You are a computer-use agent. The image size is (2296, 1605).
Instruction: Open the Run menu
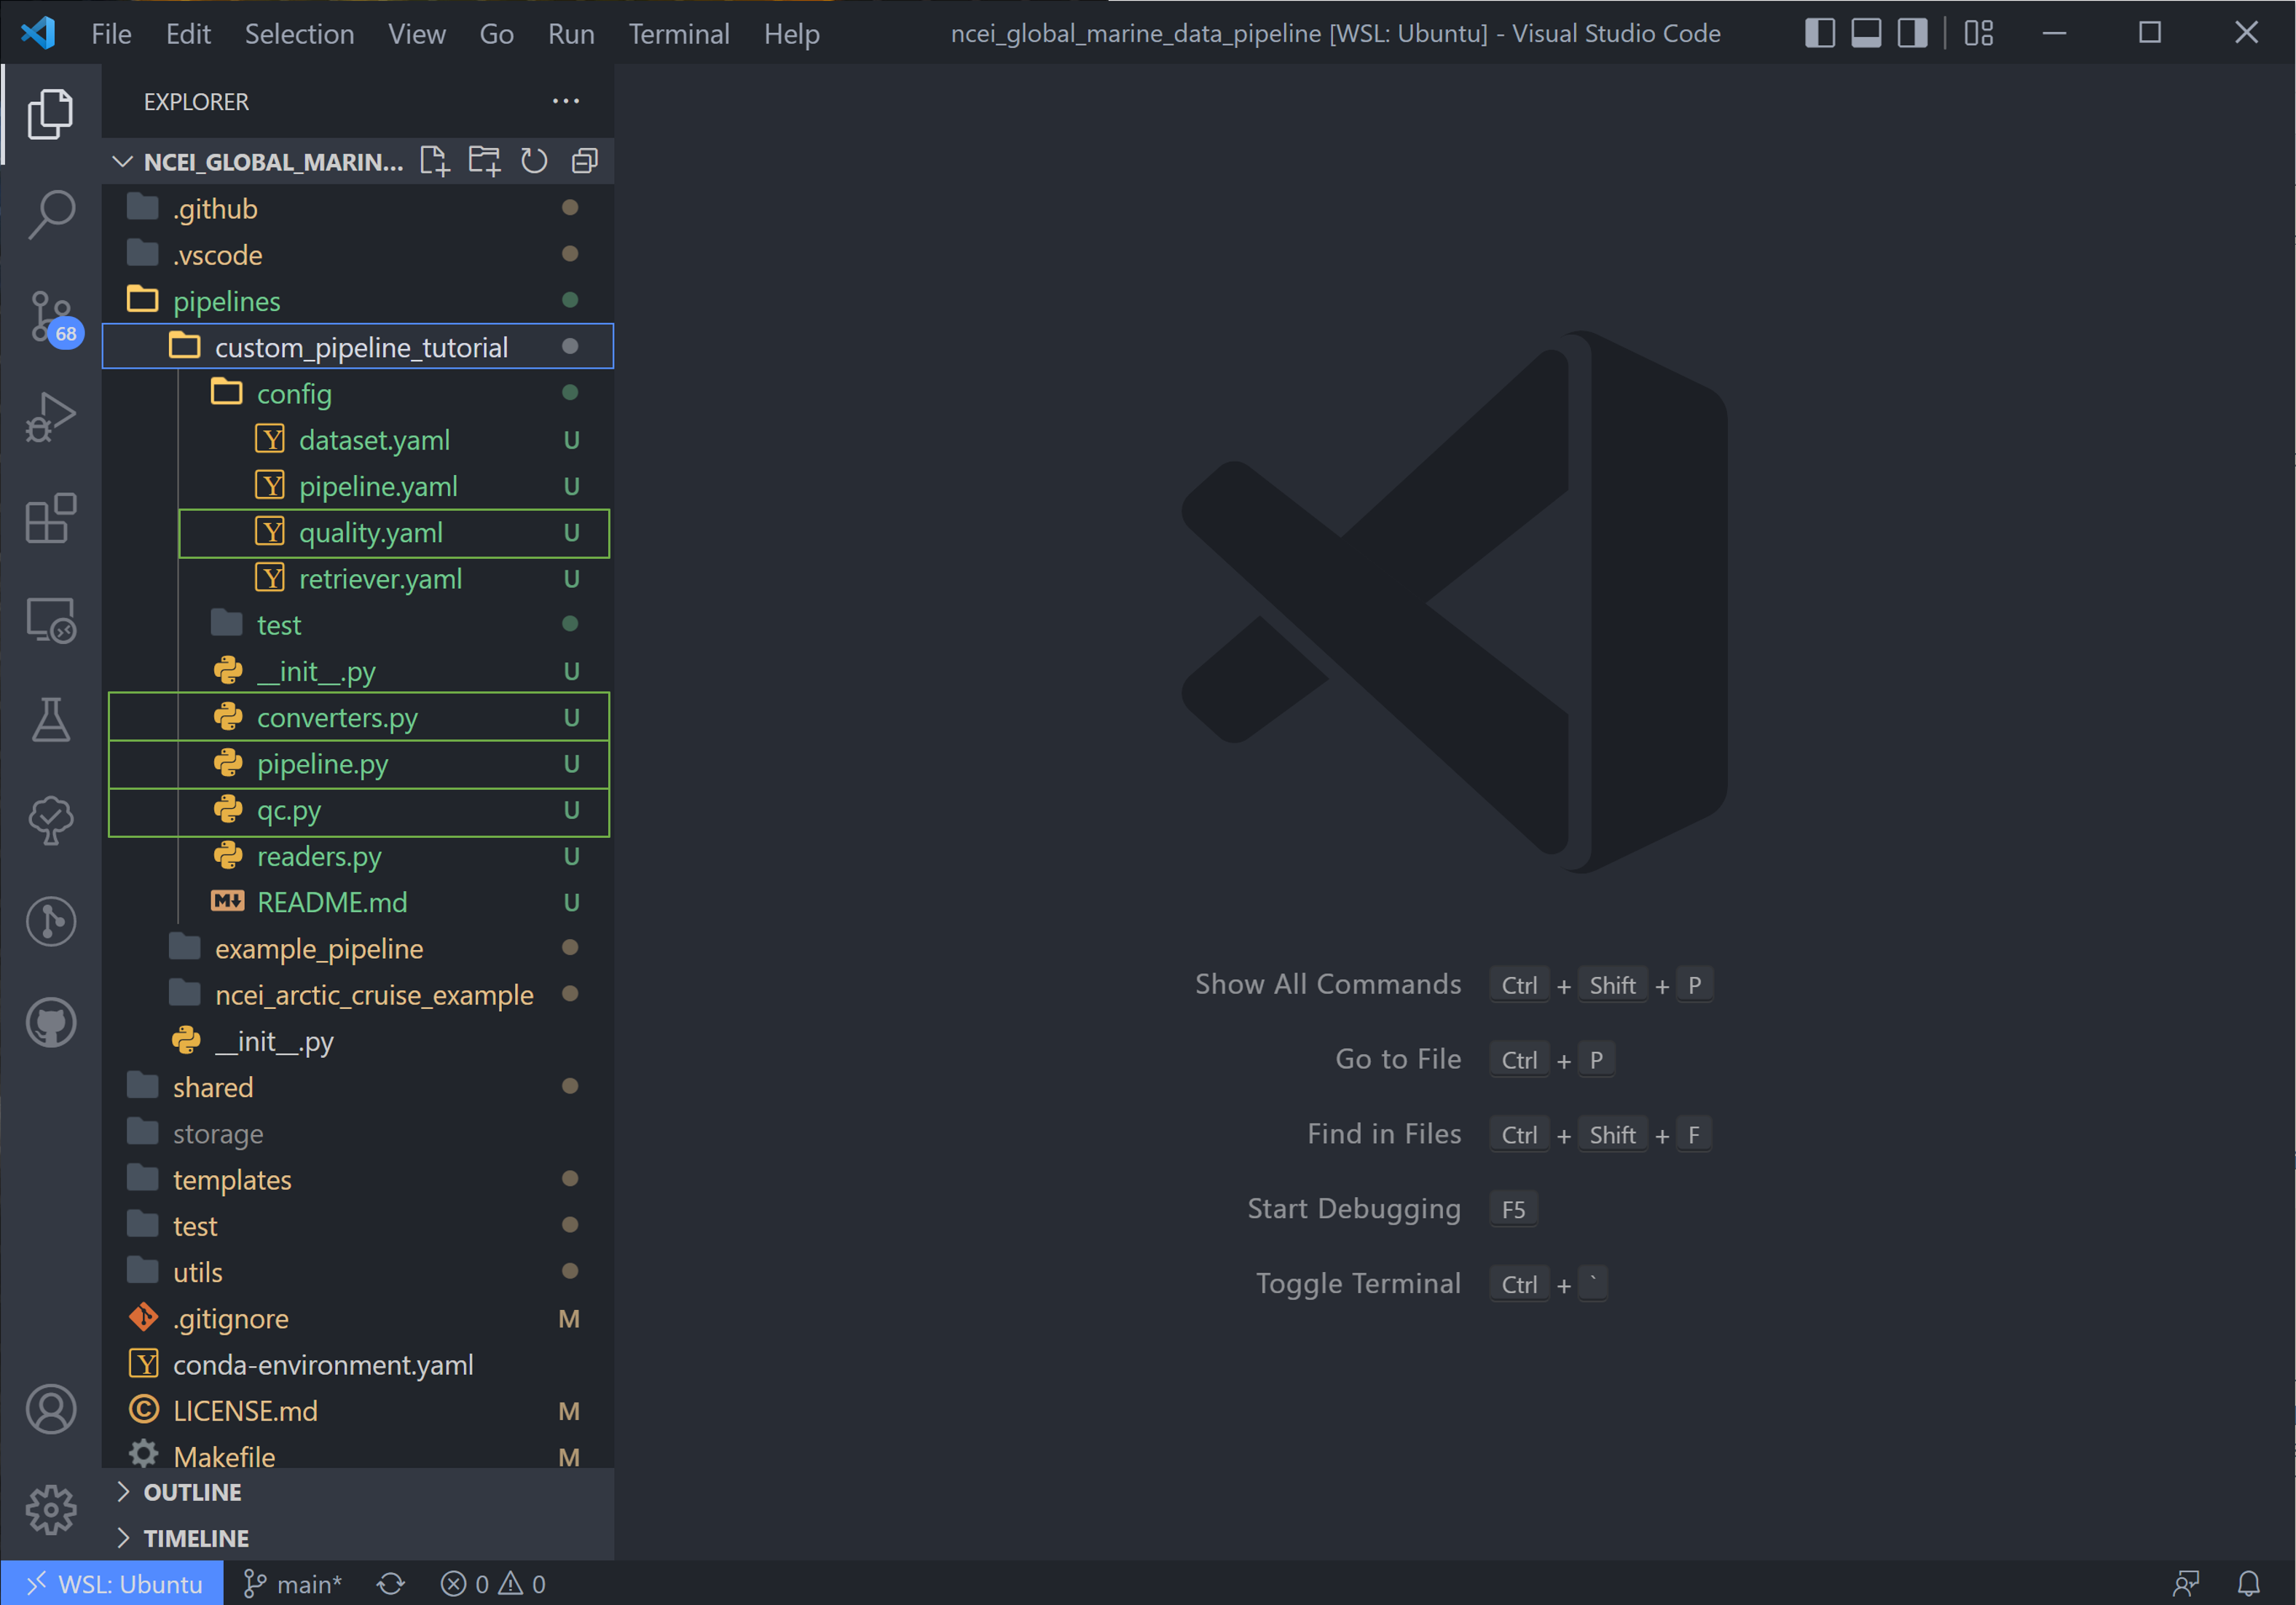571,34
